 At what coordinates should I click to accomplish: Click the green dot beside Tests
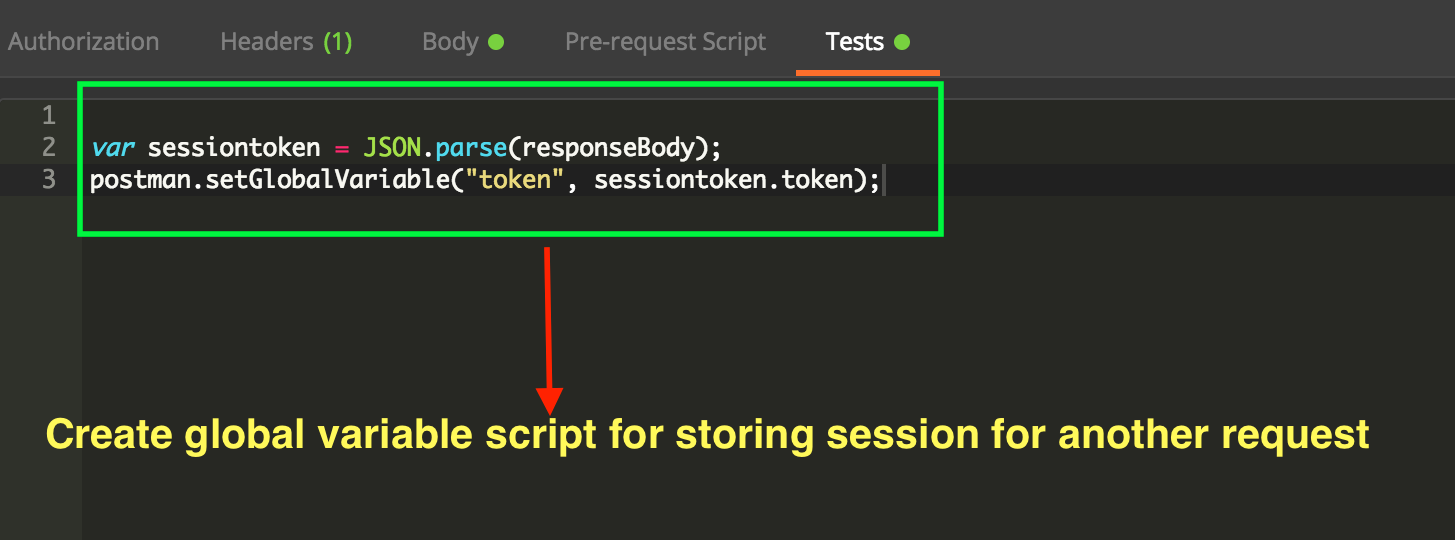(x=901, y=42)
